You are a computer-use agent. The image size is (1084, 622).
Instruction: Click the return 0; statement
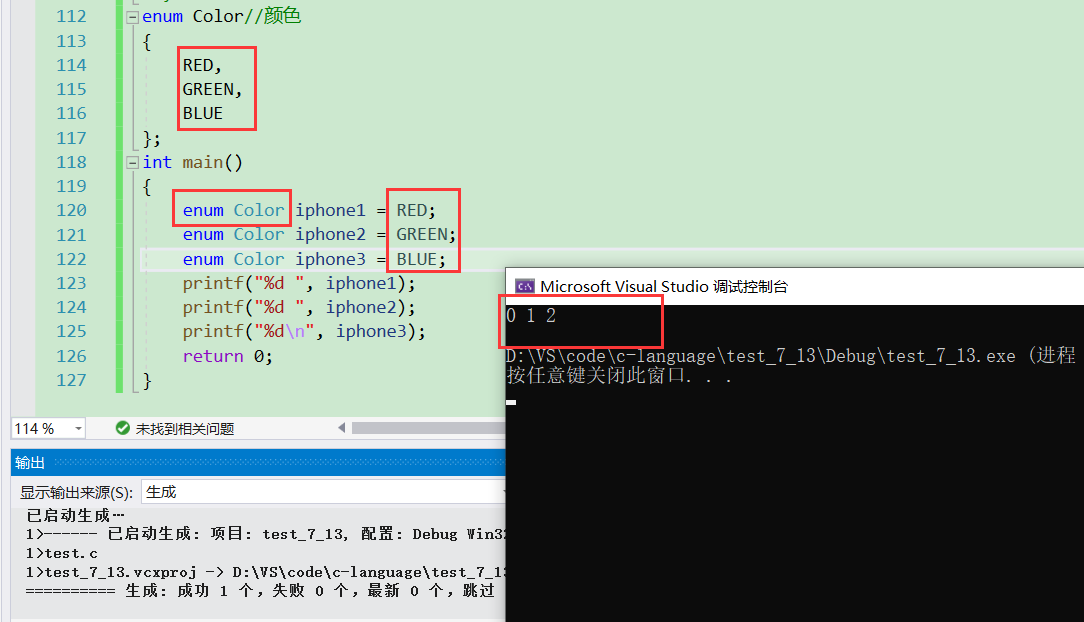(227, 356)
